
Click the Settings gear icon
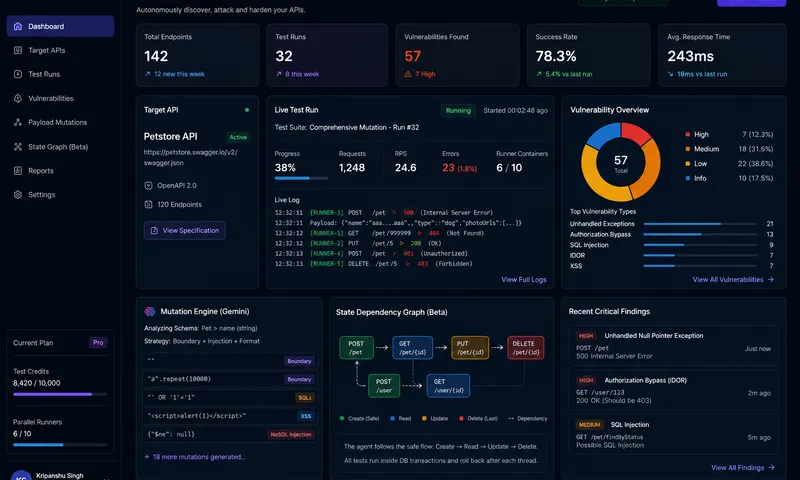(18, 194)
